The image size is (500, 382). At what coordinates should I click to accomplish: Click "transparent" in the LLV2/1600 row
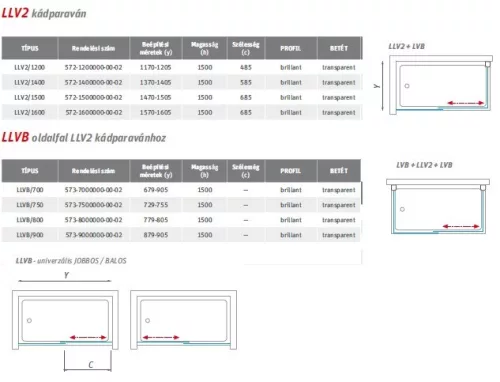[x=339, y=113]
